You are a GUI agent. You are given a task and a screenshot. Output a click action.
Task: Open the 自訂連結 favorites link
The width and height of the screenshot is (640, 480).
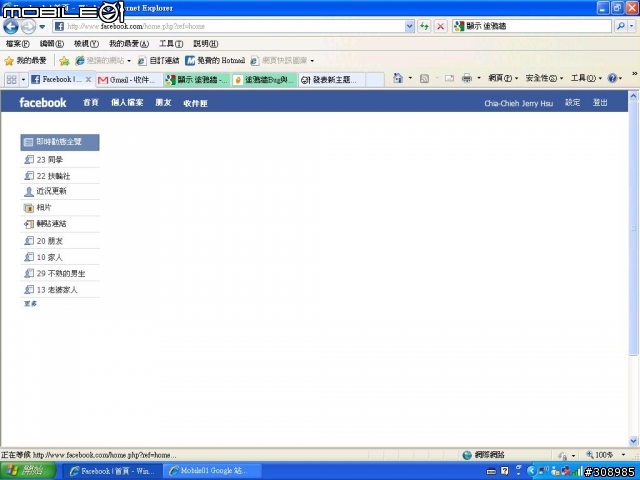[158, 61]
